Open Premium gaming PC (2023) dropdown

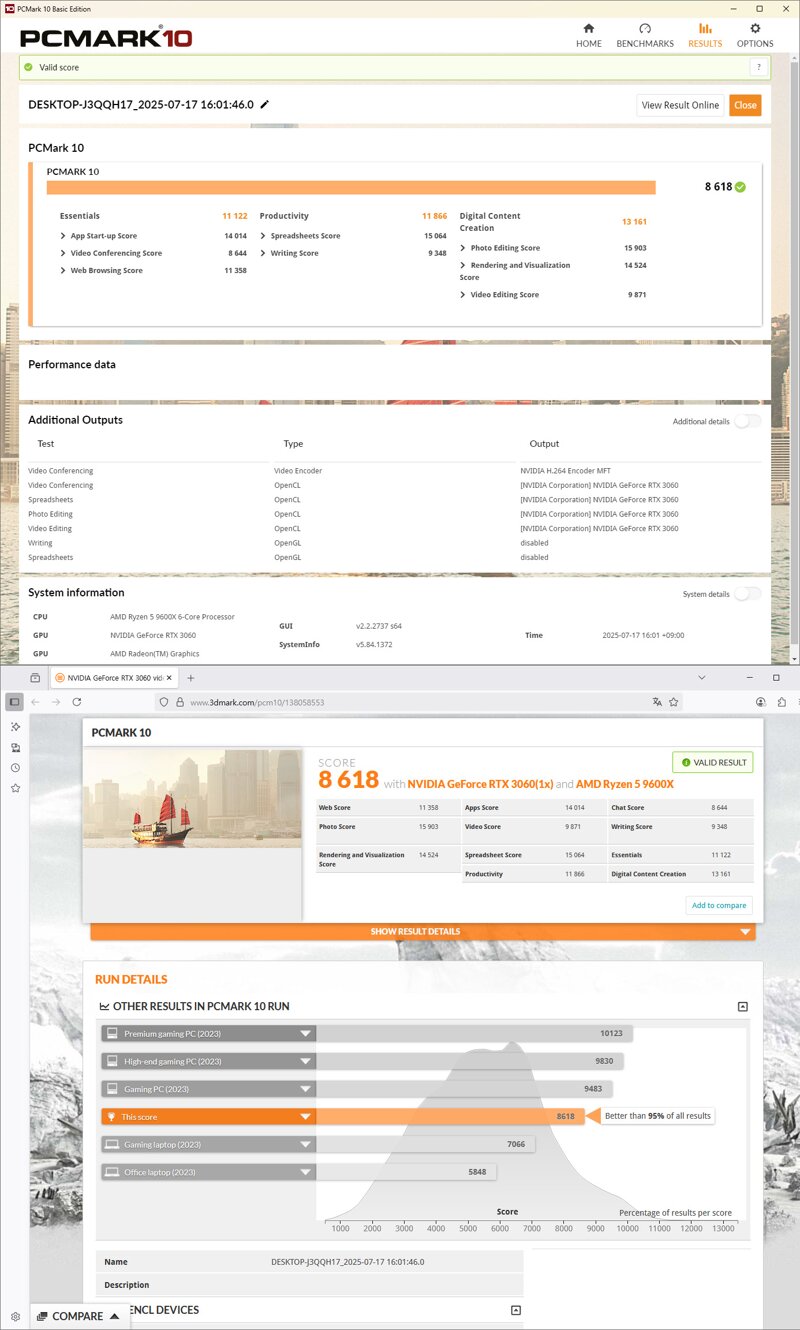click(x=208, y=1033)
